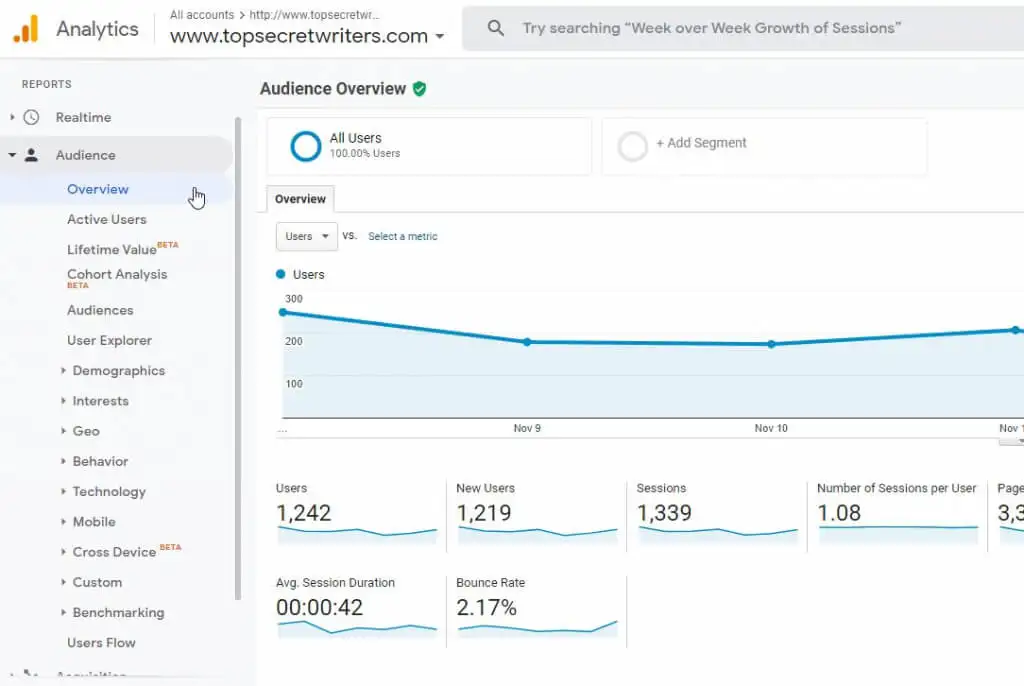This screenshot has width=1024, height=686.
Task: Click the www.topsecretwriters.com property name
Action: coord(299,36)
